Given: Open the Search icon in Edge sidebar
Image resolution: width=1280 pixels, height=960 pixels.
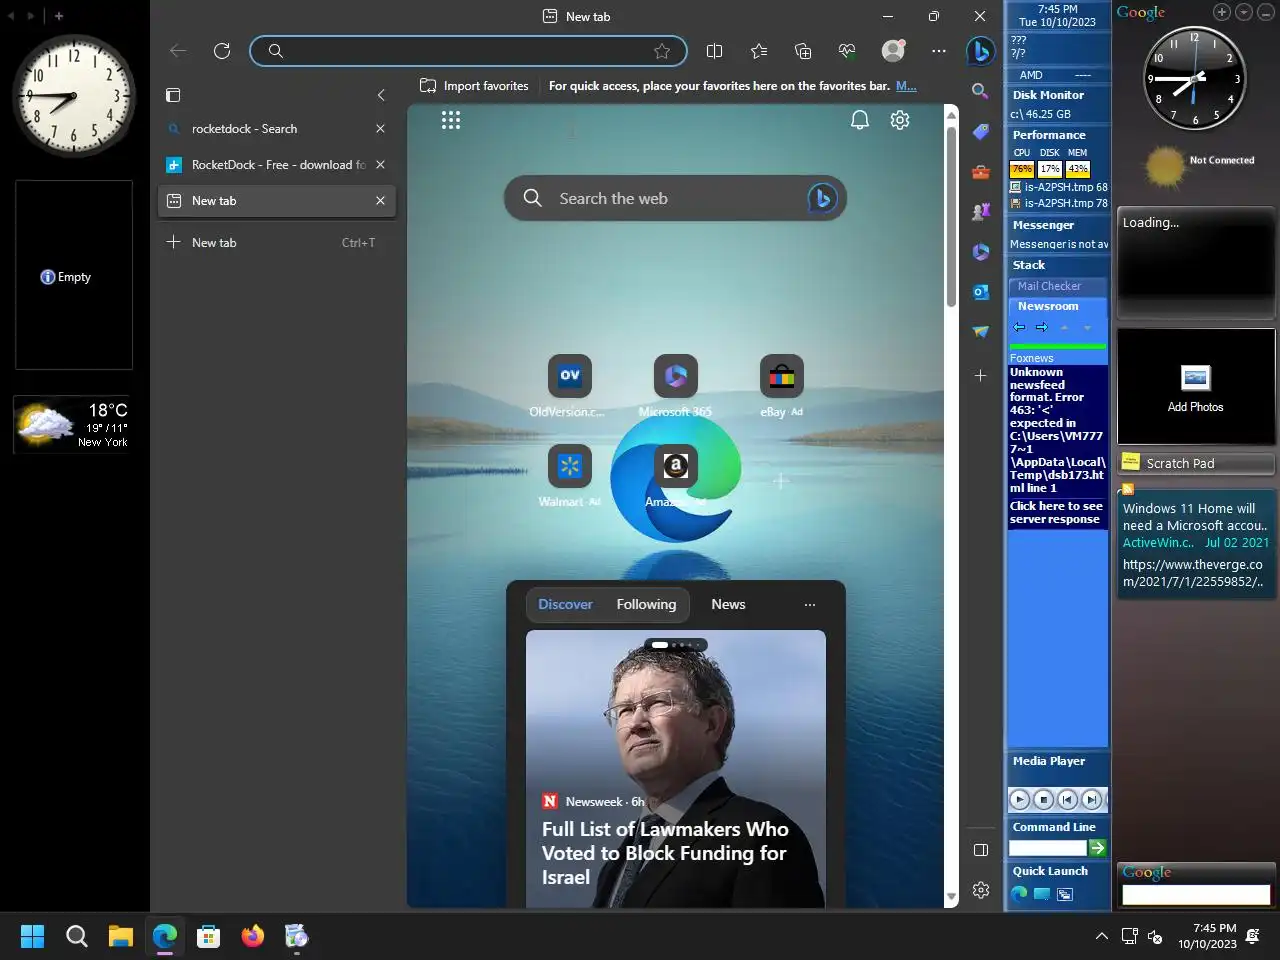Looking at the screenshot, I should [980, 91].
